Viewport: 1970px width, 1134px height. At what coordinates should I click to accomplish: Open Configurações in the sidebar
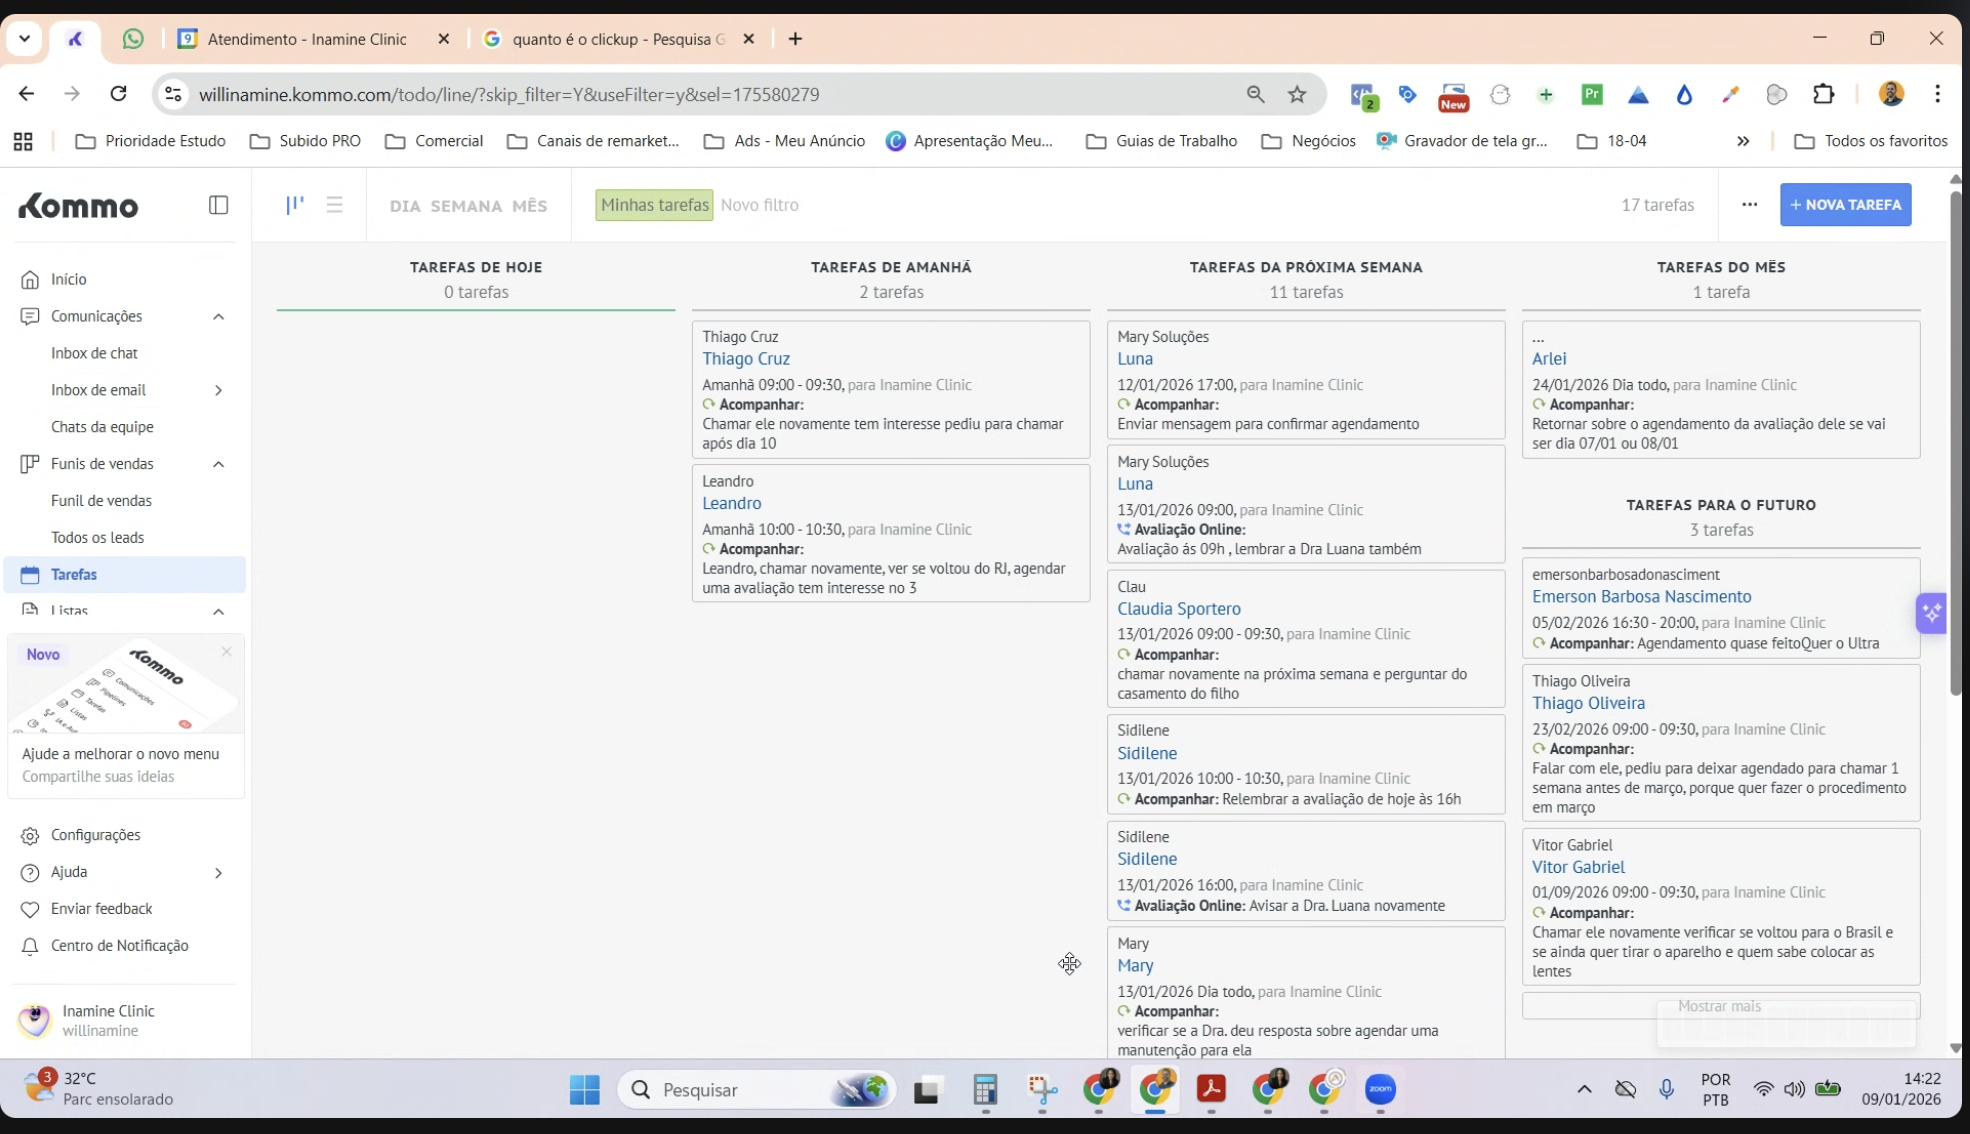[95, 835]
